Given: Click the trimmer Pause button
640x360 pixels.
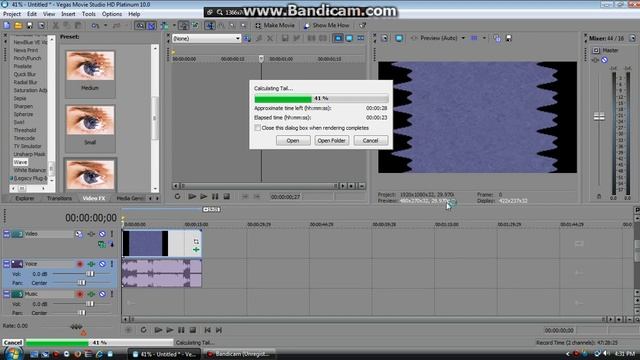Looking at the screenshot, I should [215, 196].
